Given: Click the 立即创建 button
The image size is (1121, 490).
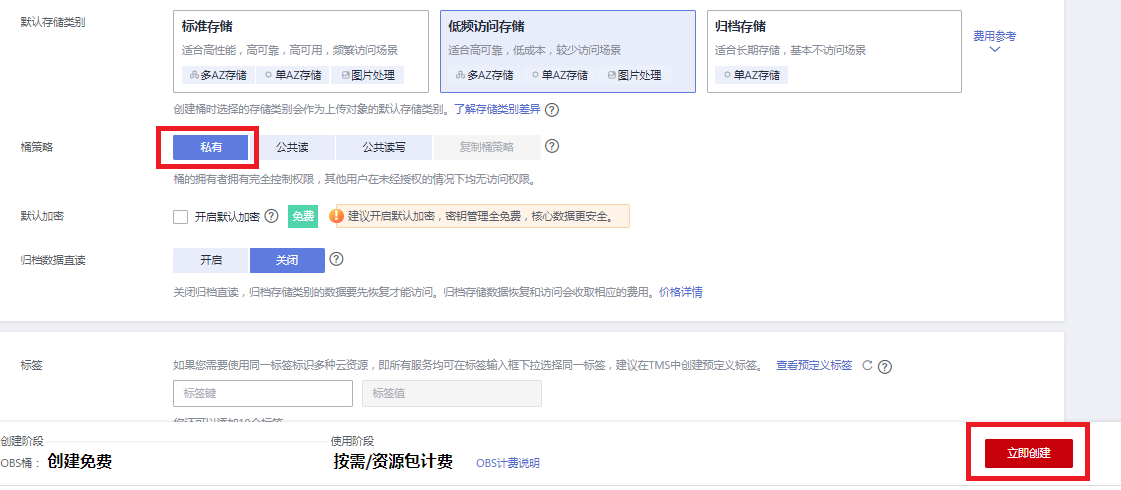Looking at the screenshot, I should pos(1029,454).
